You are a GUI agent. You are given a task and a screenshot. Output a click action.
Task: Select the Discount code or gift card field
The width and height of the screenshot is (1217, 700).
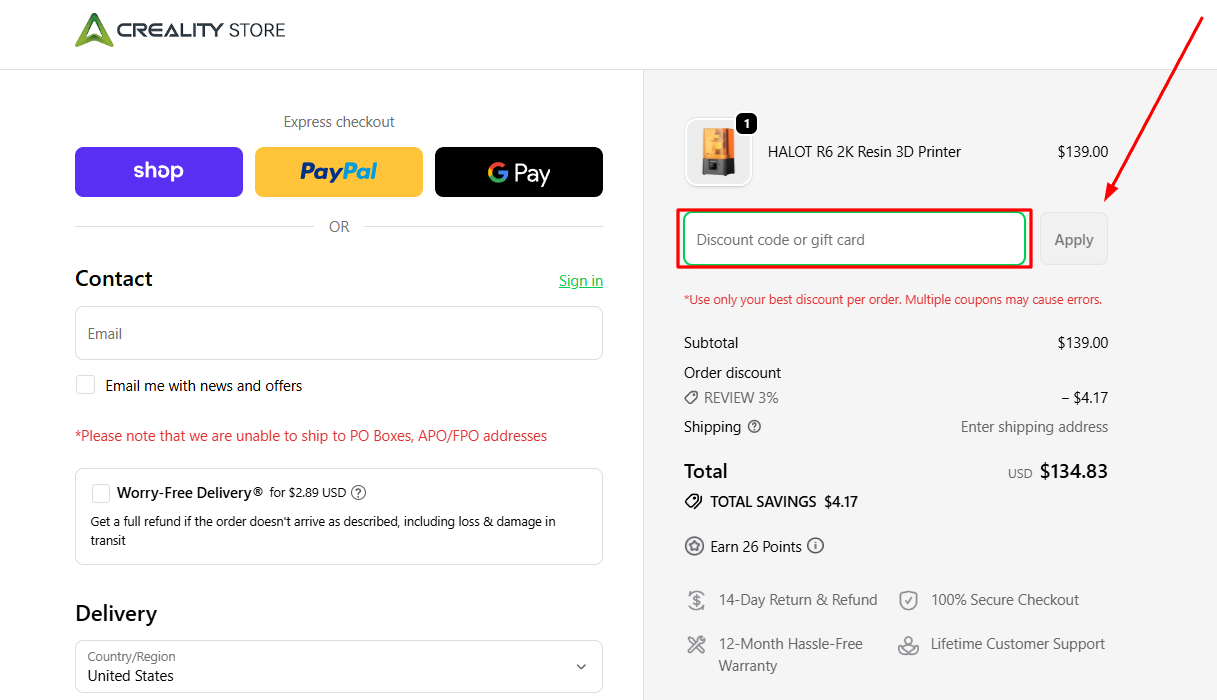pyautogui.click(x=855, y=239)
